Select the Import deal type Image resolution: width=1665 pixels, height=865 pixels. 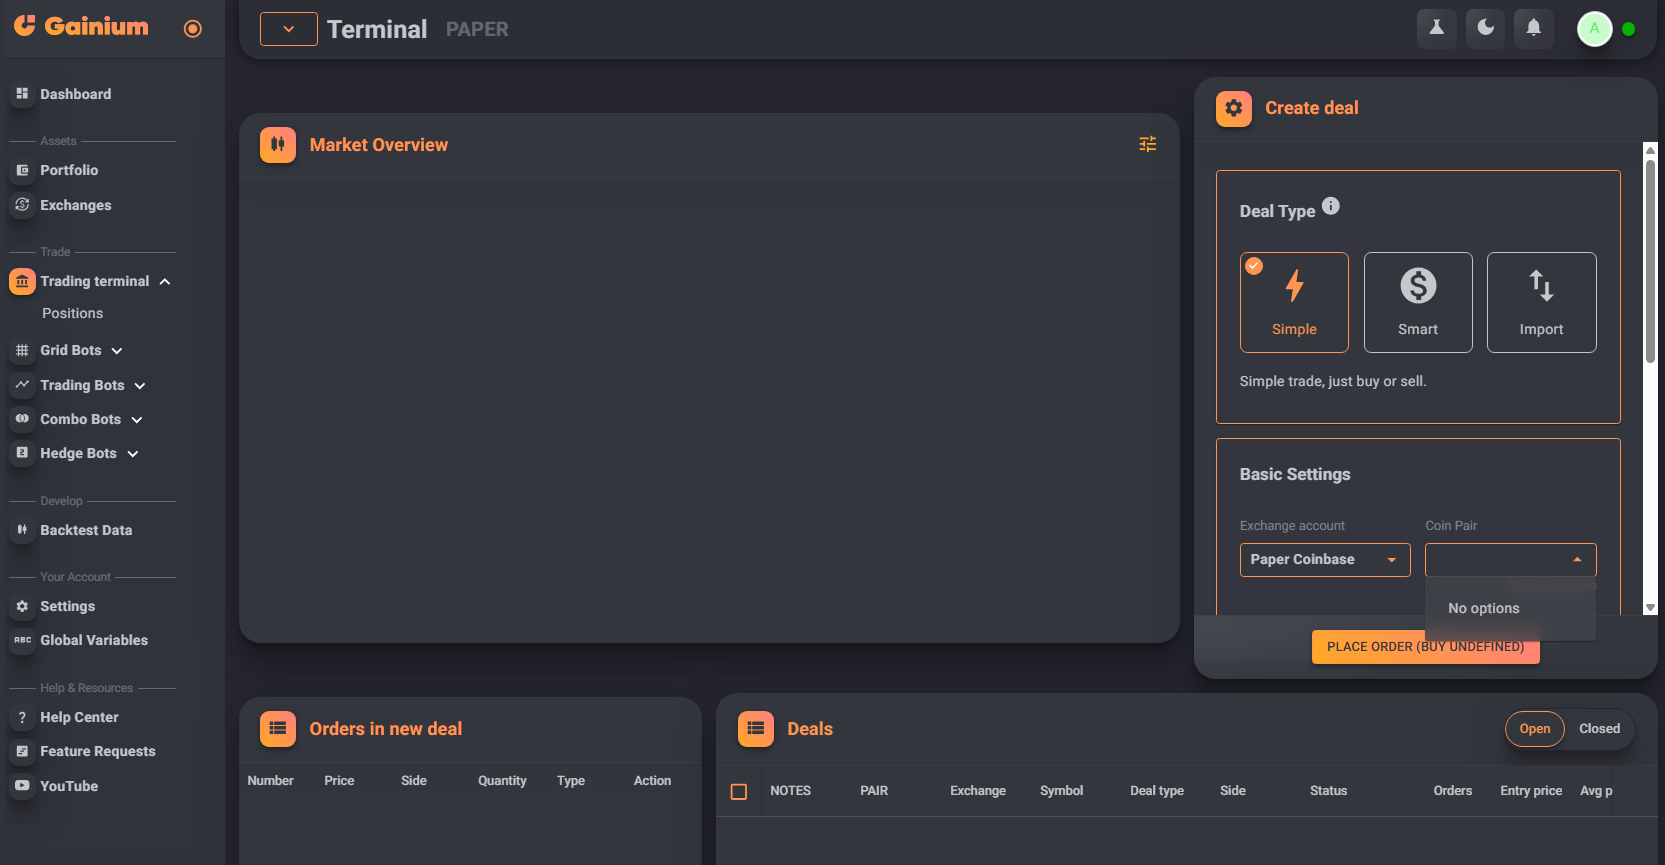[1540, 302]
